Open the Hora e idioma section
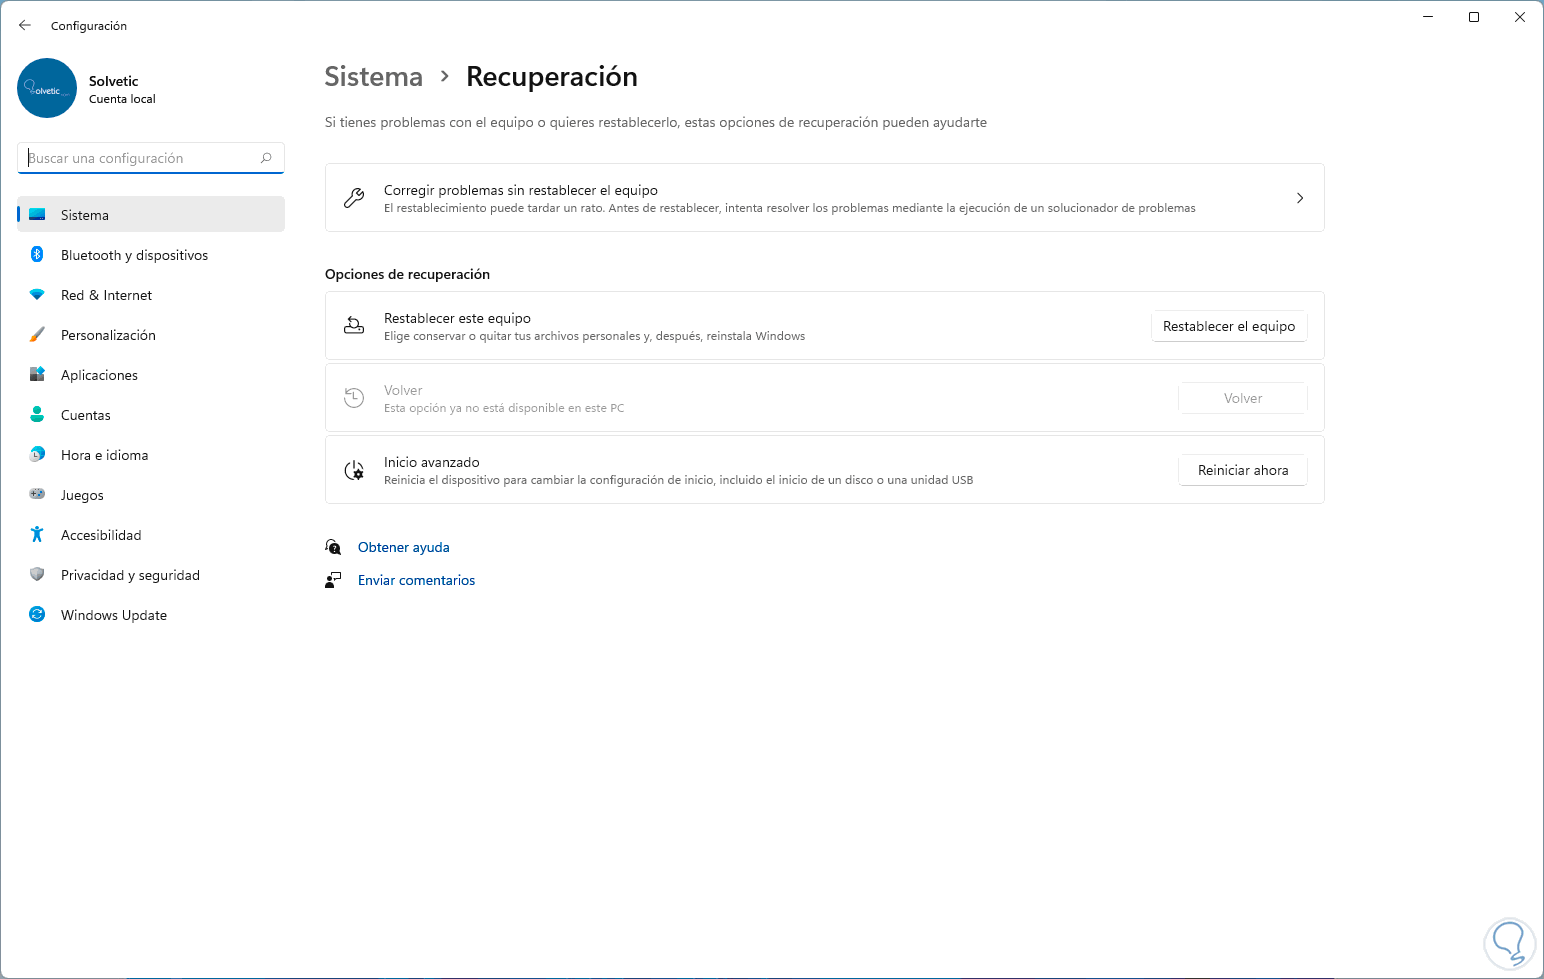Viewport: 1544px width, 979px height. [104, 455]
